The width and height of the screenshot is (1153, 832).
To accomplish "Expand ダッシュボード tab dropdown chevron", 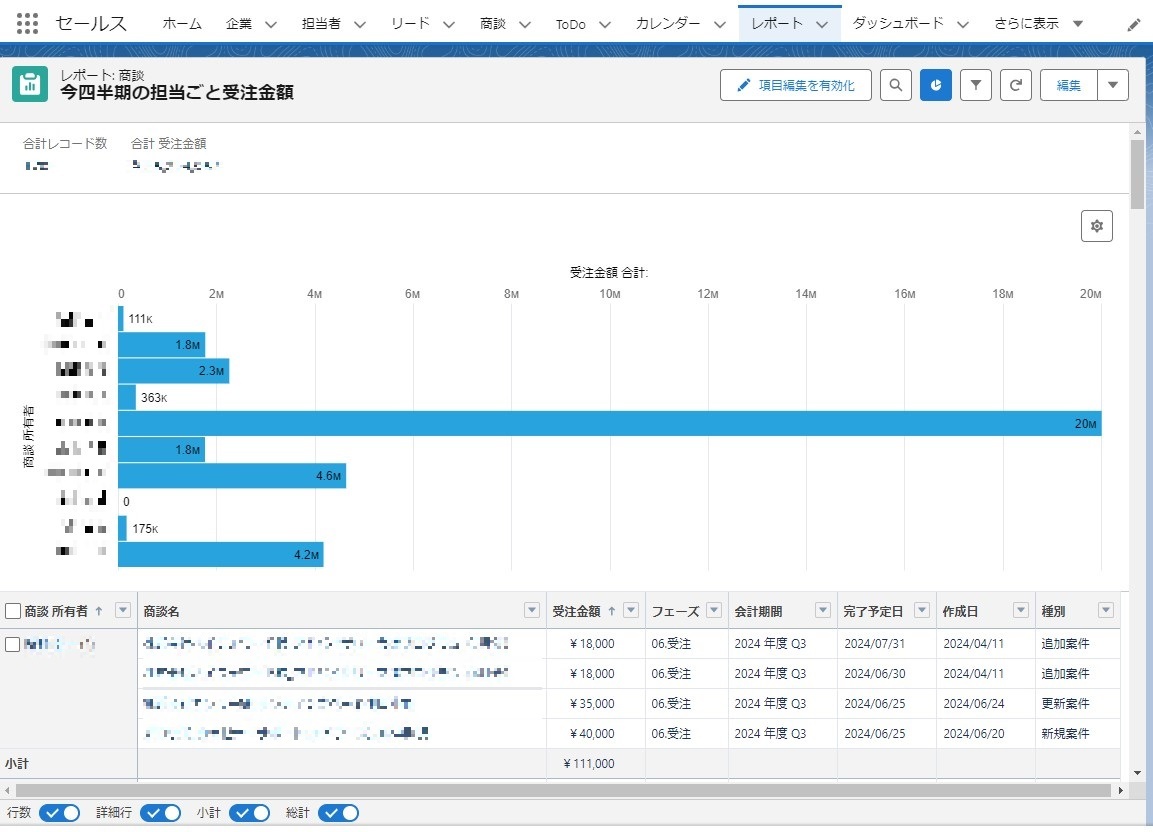I will tap(963, 24).
